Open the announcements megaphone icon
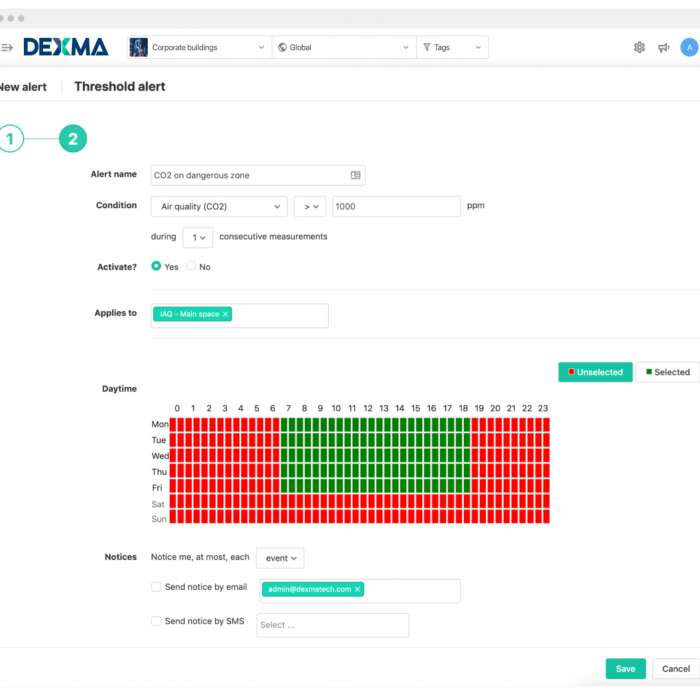Image resolution: width=700 pixels, height=700 pixels. pyautogui.click(x=664, y=47)
